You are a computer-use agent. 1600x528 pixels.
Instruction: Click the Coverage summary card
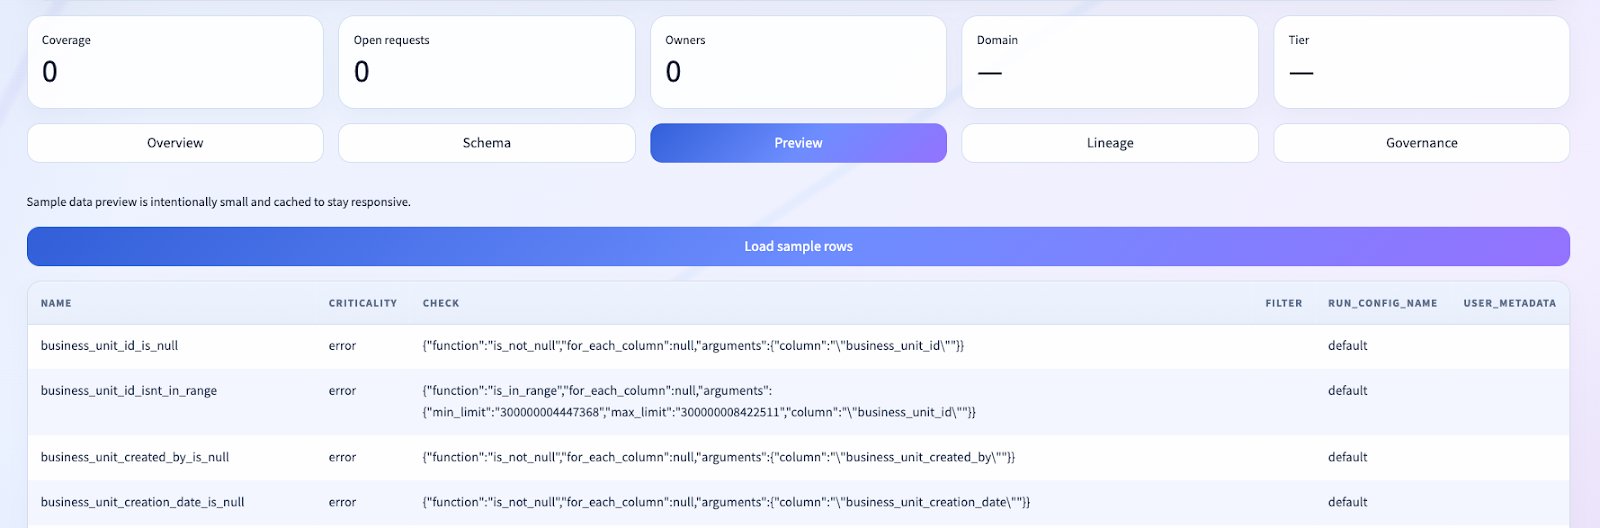175,62
